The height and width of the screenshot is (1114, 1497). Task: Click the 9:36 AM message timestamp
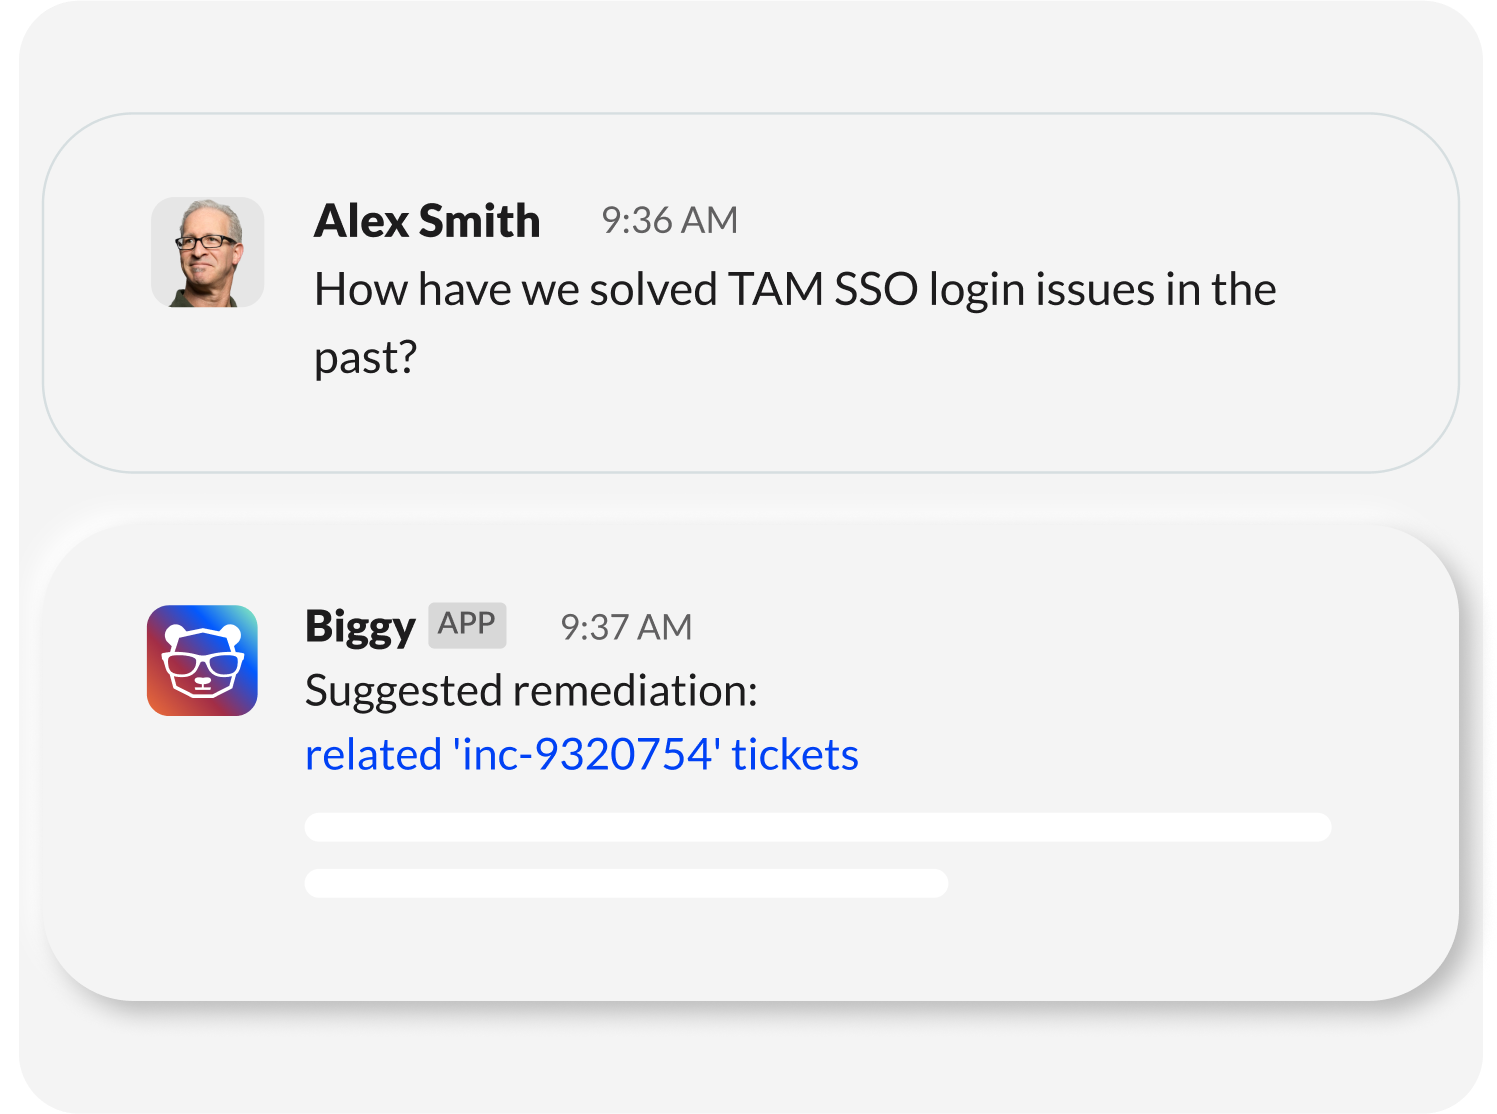click(669, 220)
